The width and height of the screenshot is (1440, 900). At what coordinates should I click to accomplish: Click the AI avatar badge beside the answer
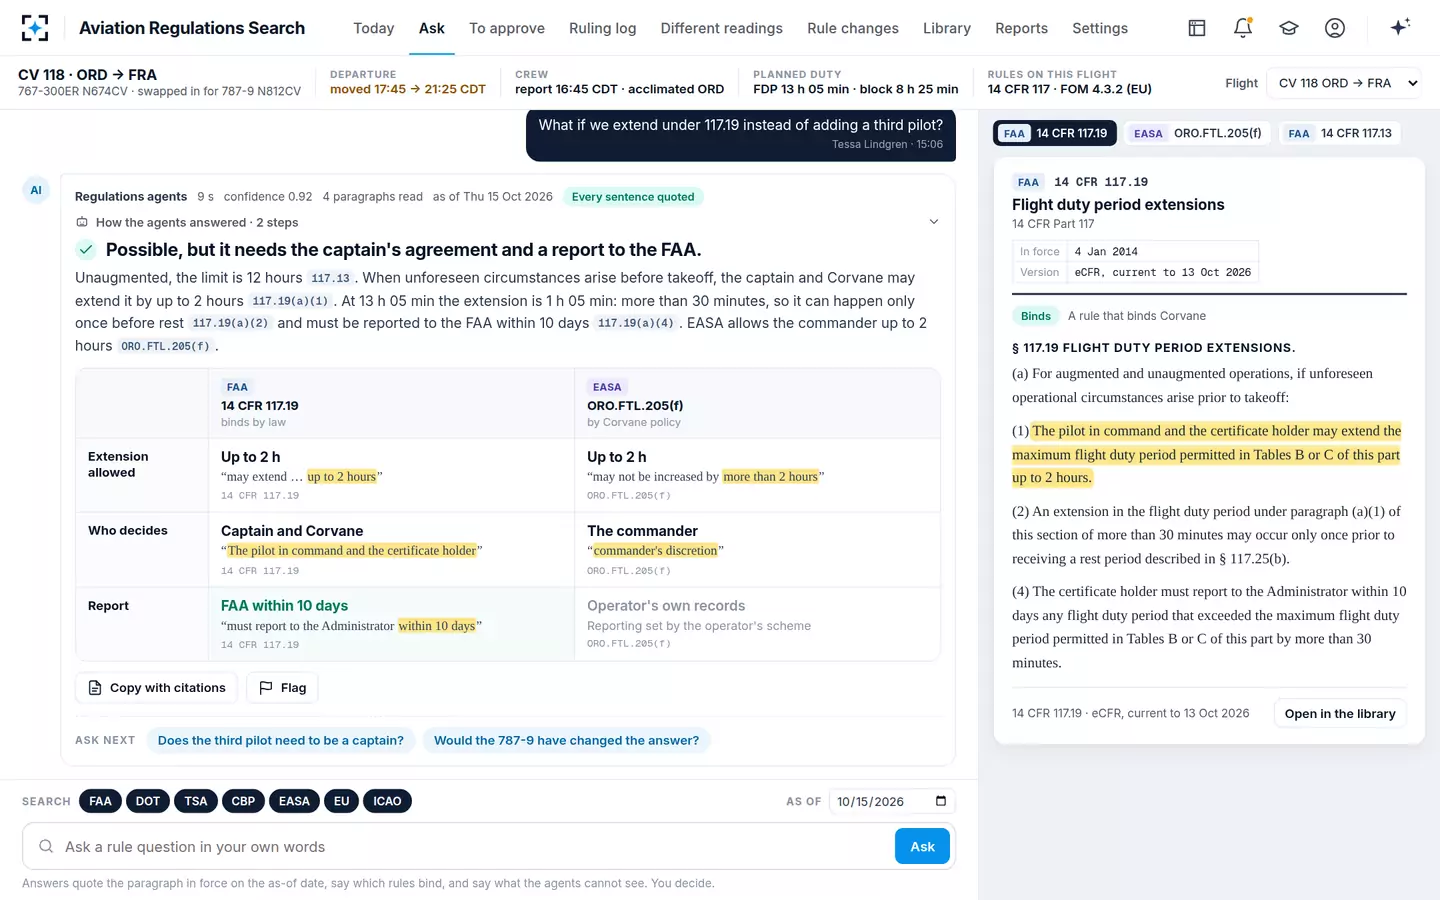click(36, 190)
